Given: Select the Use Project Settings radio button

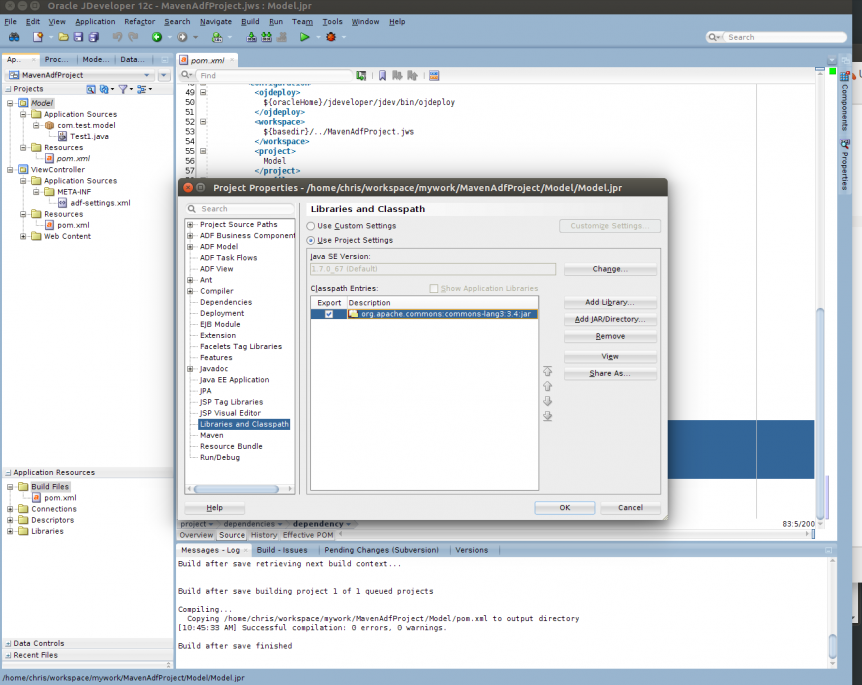Looking at the screenshot, I should click(311, 240).
